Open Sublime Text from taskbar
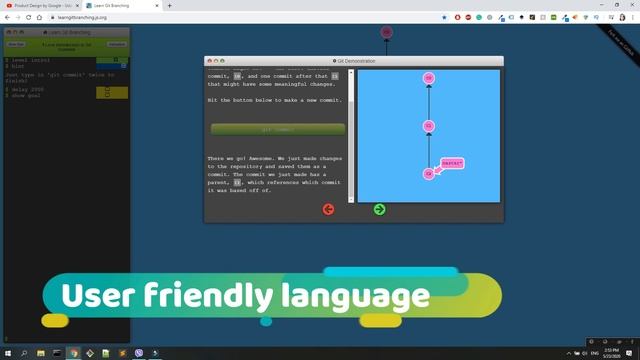This screenshot has width=640, height=360. tap(122, 353)
